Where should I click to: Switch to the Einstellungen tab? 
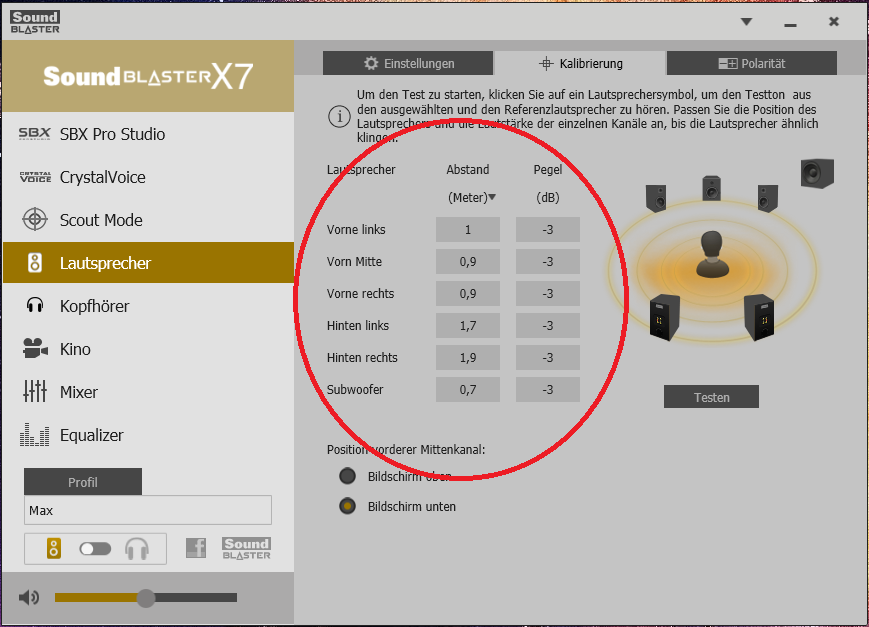408,63
